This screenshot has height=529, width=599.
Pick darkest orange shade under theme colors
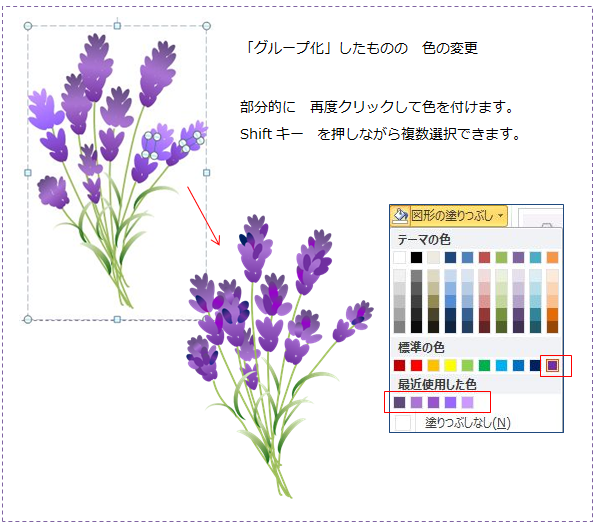pos(552,327)
